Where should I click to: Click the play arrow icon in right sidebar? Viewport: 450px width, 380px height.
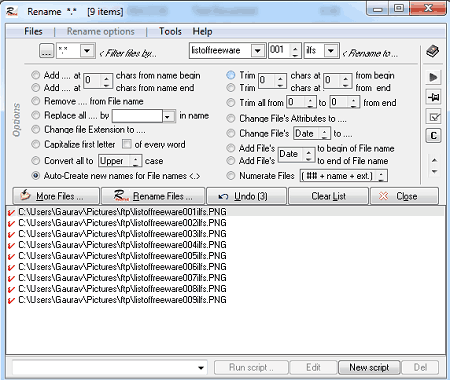tap(433, 77)
